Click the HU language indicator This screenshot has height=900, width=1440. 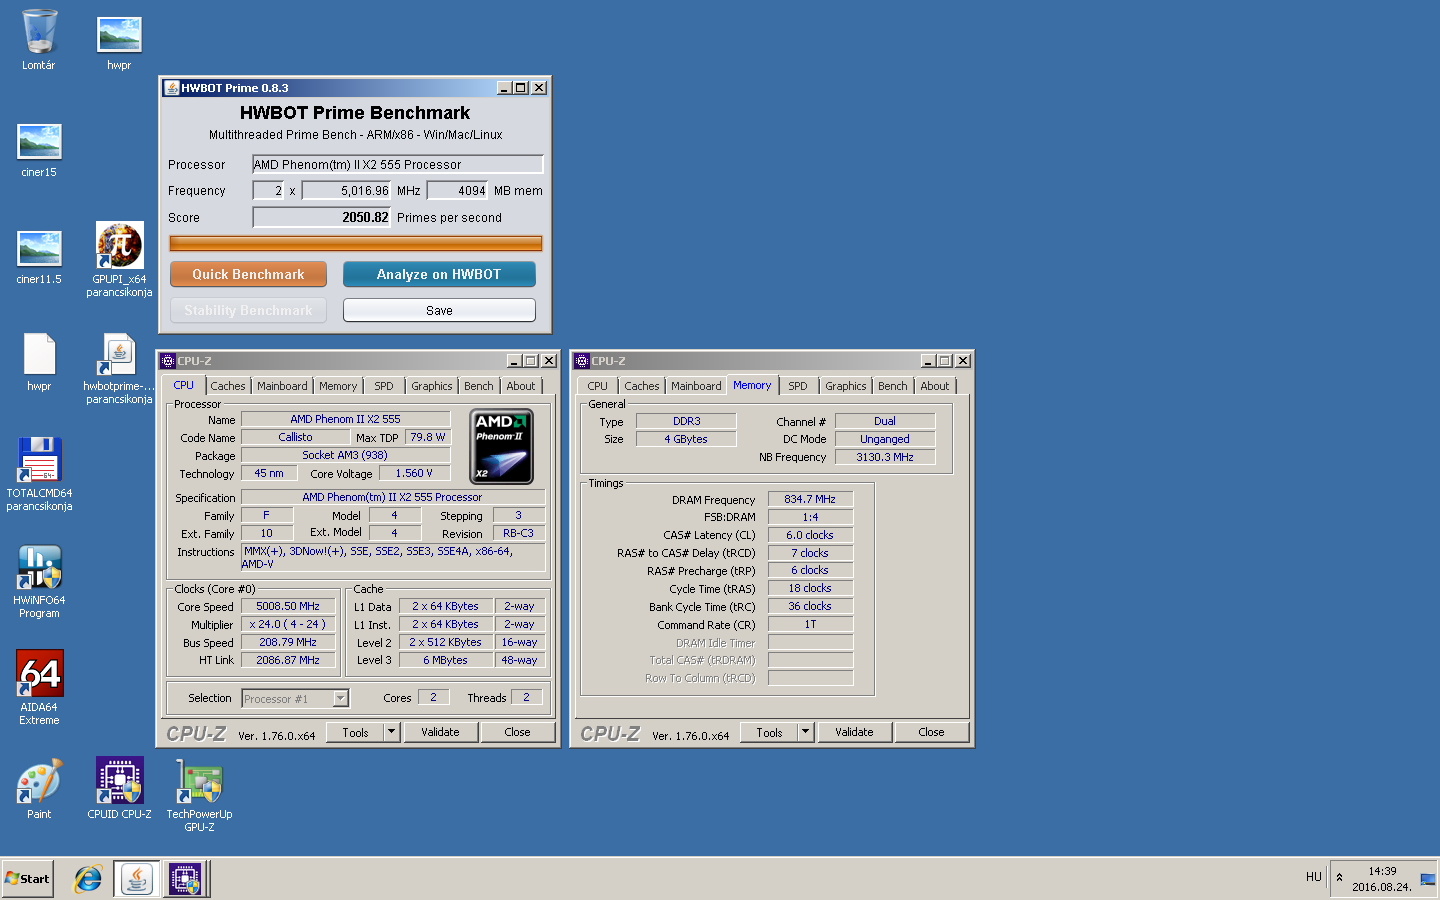coord(1313,877)
